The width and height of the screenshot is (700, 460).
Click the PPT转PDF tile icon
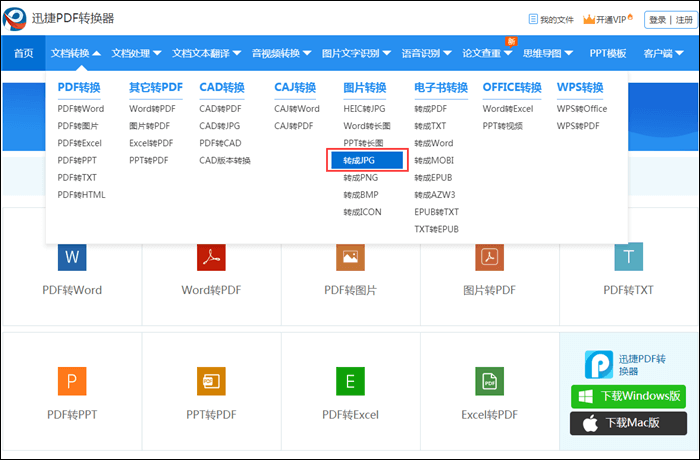click(211, 381)
